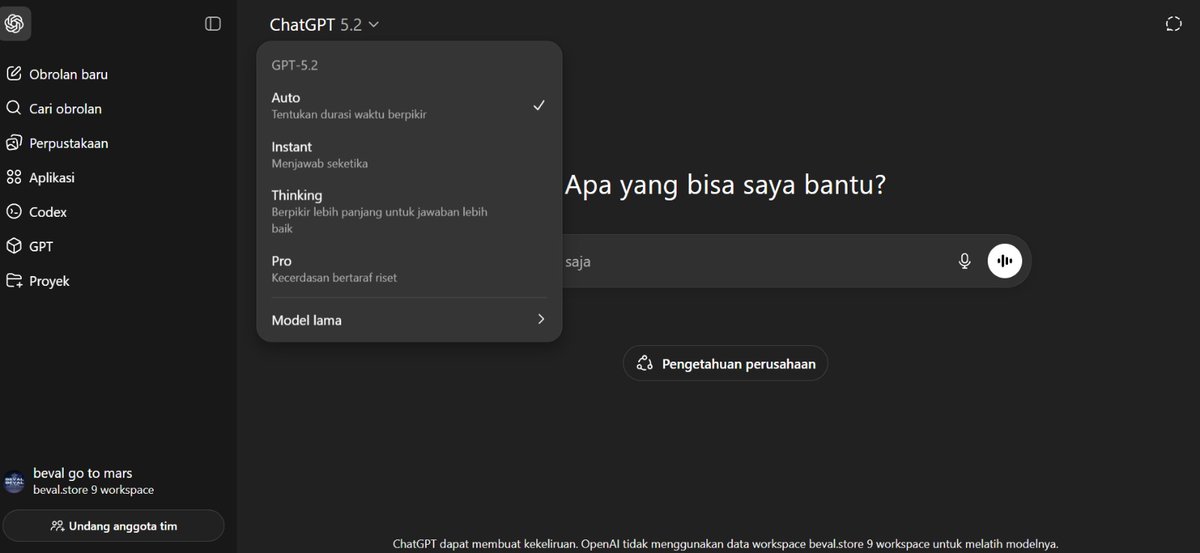The width and height of the screenshot is (1200, 553).
Task: Select the Auto model mode
Action: [409, 106]
